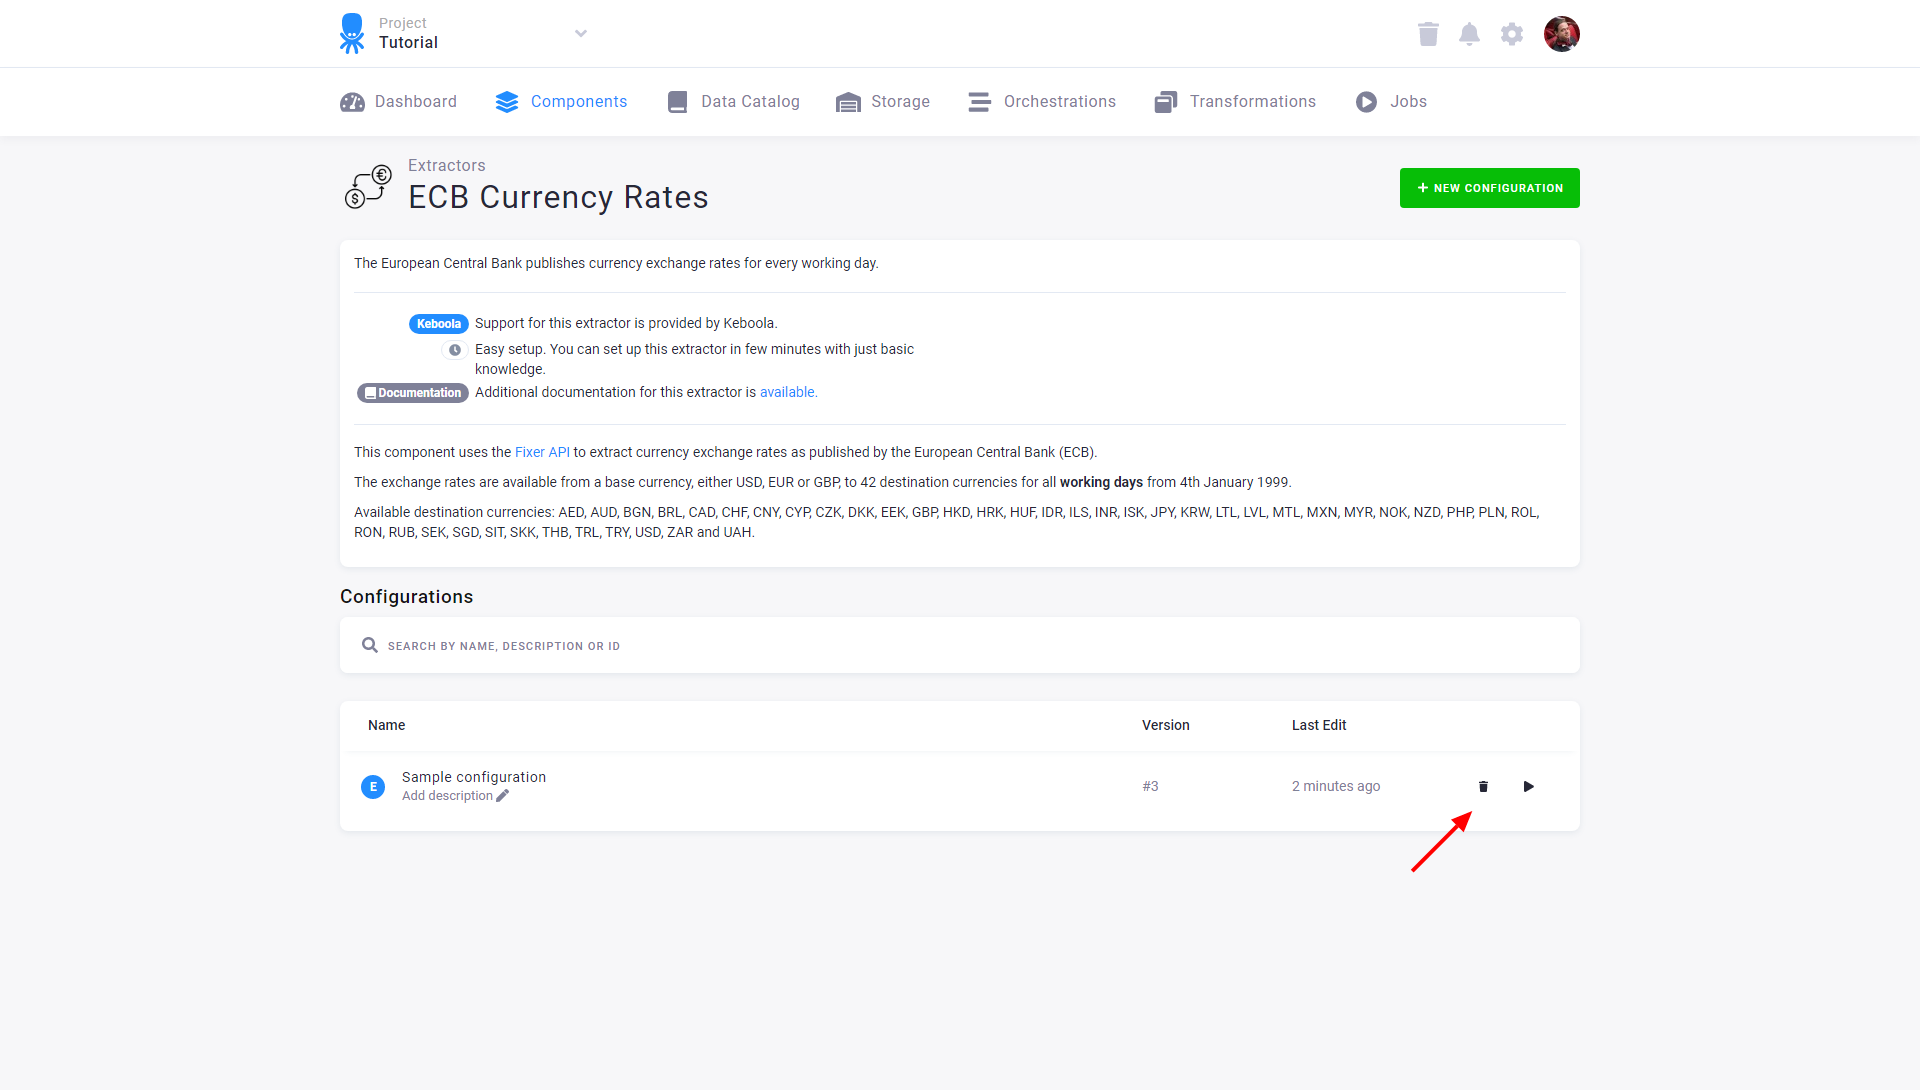
Task: Click the blue E configuration badge
Action: pos(373,787)
